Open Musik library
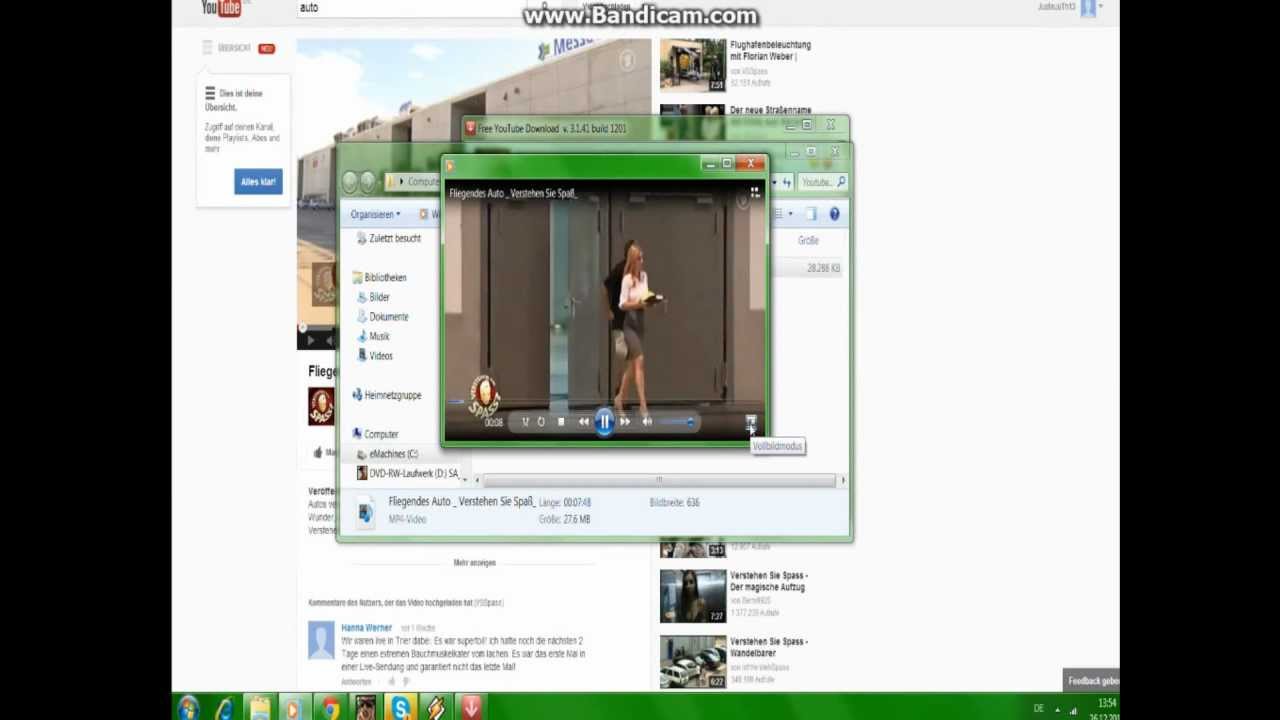1280x720 pixels. (x=373, y=336)
